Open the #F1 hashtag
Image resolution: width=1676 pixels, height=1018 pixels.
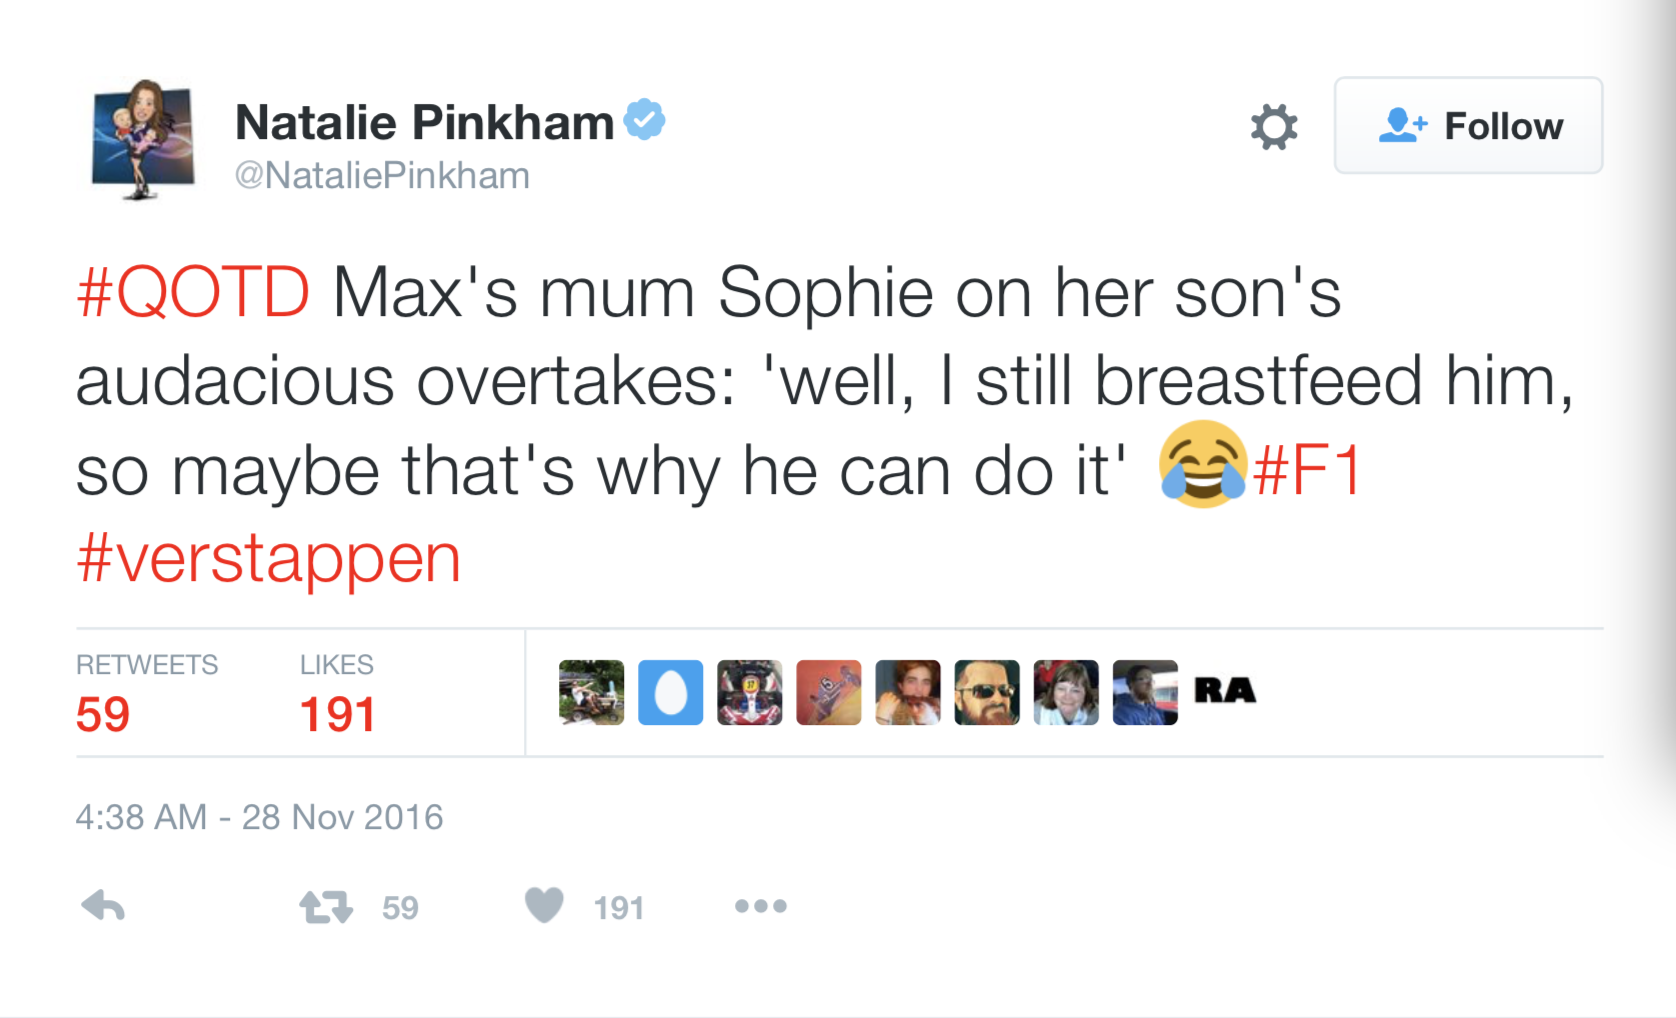click(1307, 471)
